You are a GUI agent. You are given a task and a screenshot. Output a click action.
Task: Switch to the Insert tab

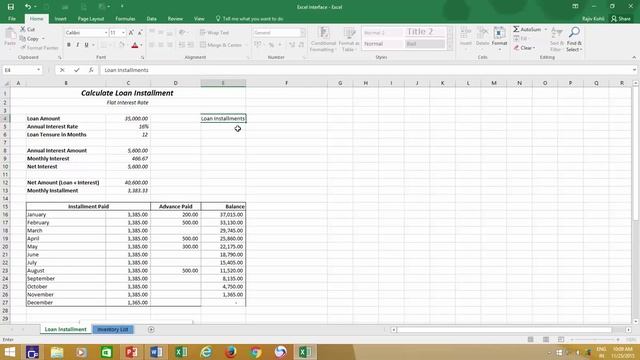click(60, 19)
